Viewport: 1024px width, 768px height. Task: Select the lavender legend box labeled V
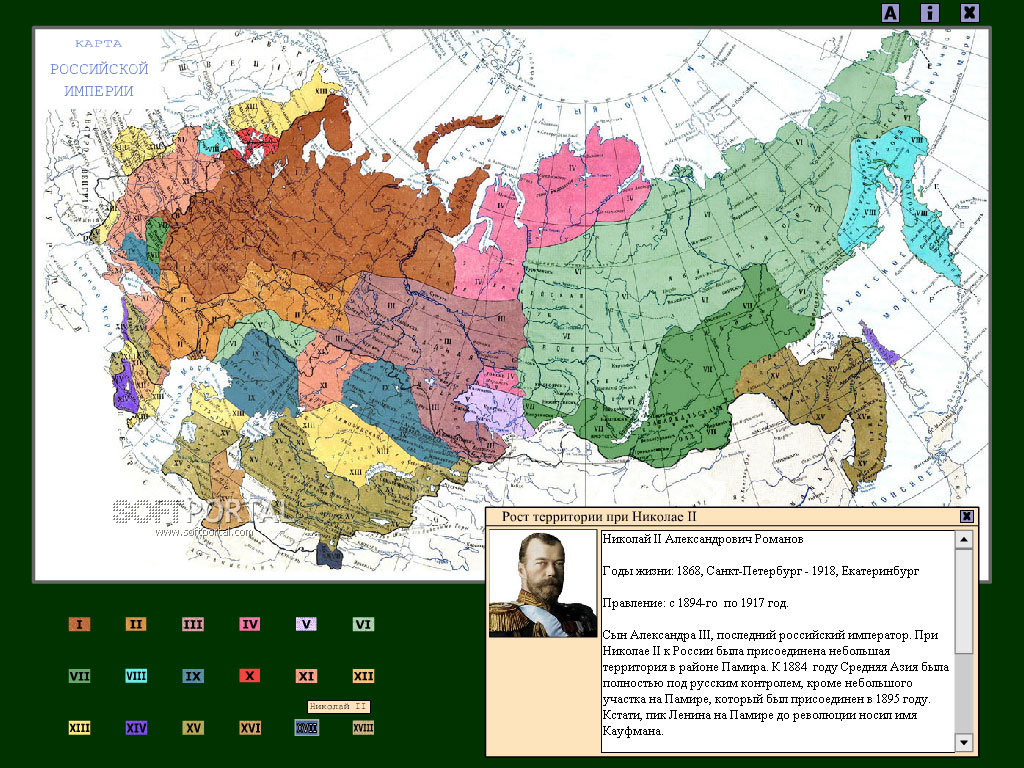click(x=307, y=624)
